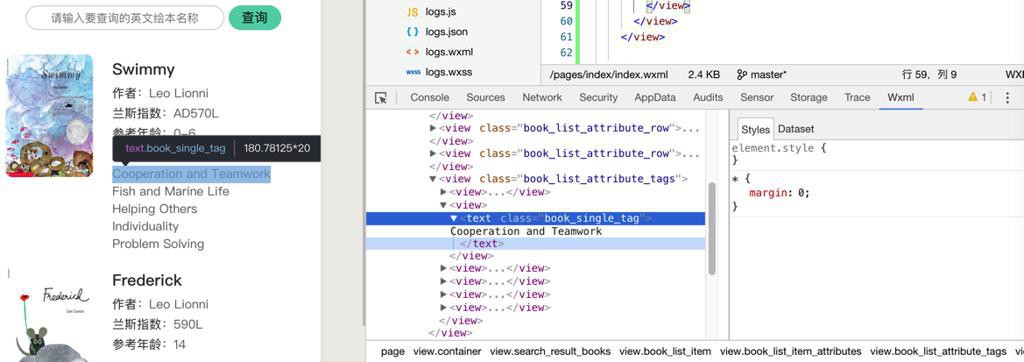Switch to the Network tab
The height and width of the screenshot is (362, 1024).
coord(541,97)
